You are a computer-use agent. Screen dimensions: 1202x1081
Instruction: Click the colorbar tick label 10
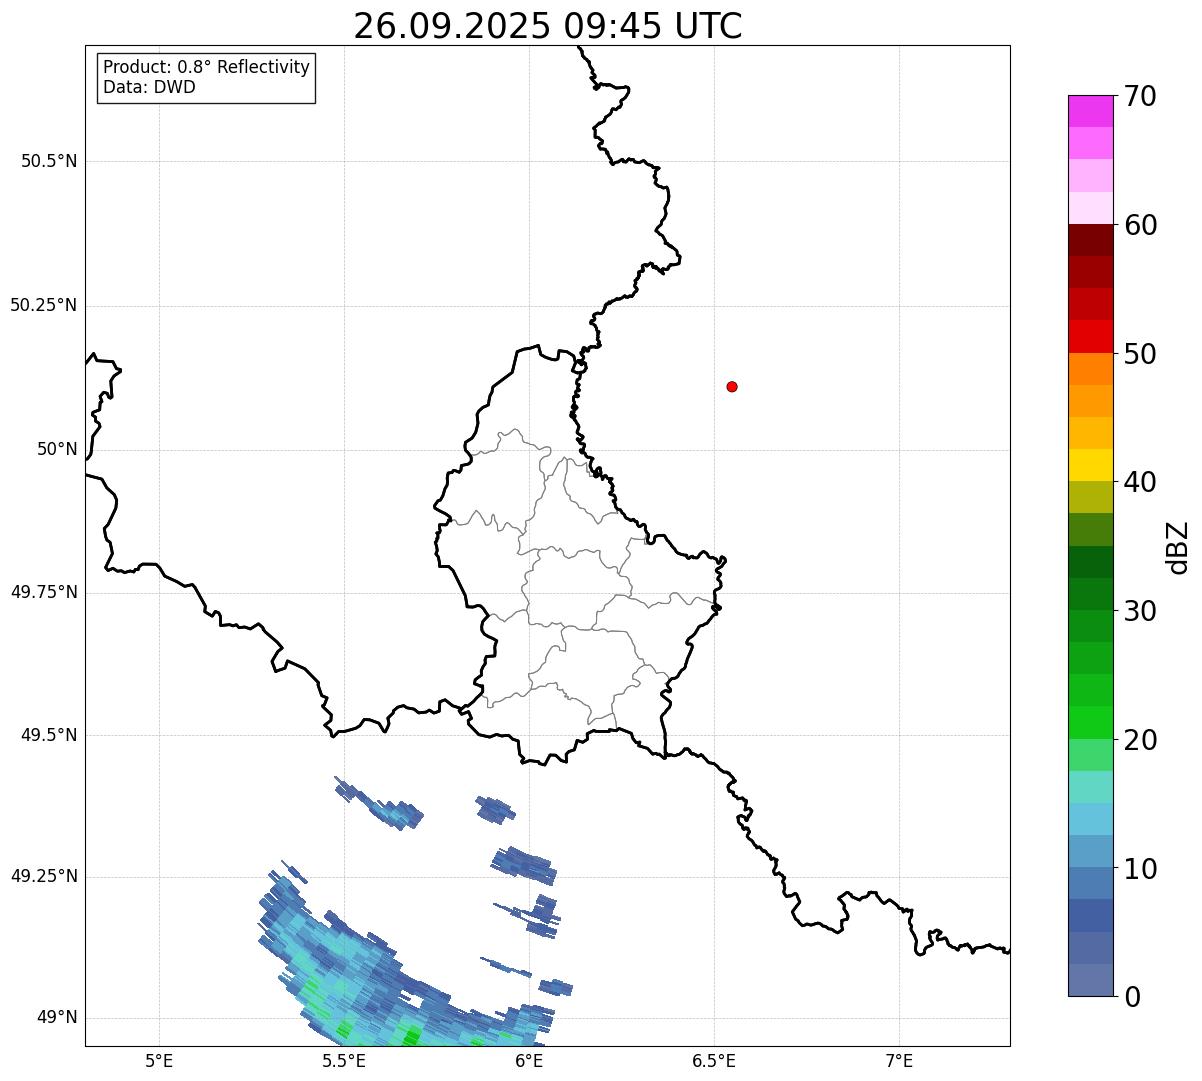pos(1140,869)
